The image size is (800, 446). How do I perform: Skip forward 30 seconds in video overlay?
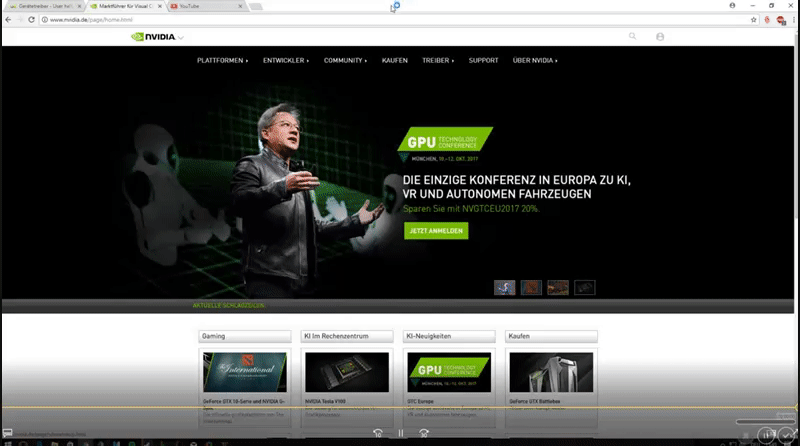423,433
